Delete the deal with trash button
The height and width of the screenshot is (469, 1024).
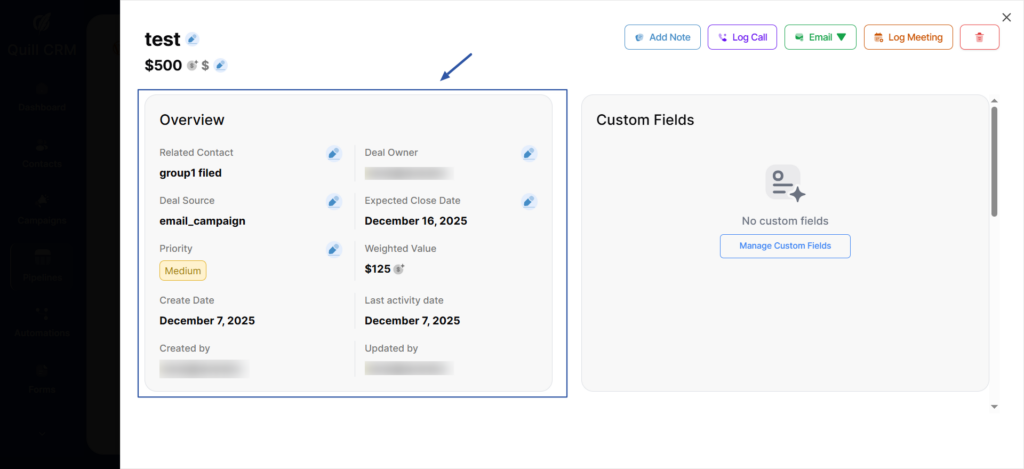[x=979, y=37]
